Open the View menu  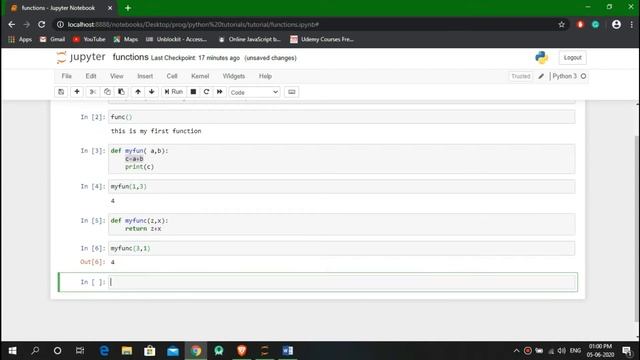(117, 76)
